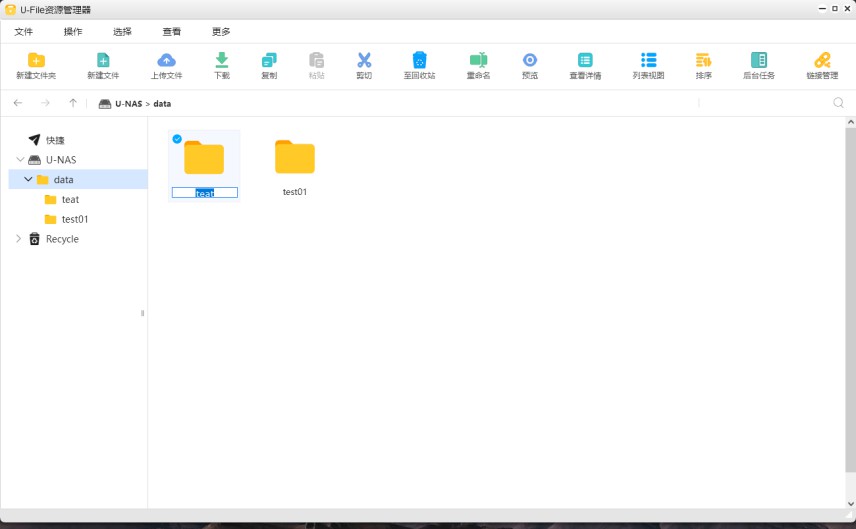Open 链接管理 (link management) from the toolbar

click(822, 61)
